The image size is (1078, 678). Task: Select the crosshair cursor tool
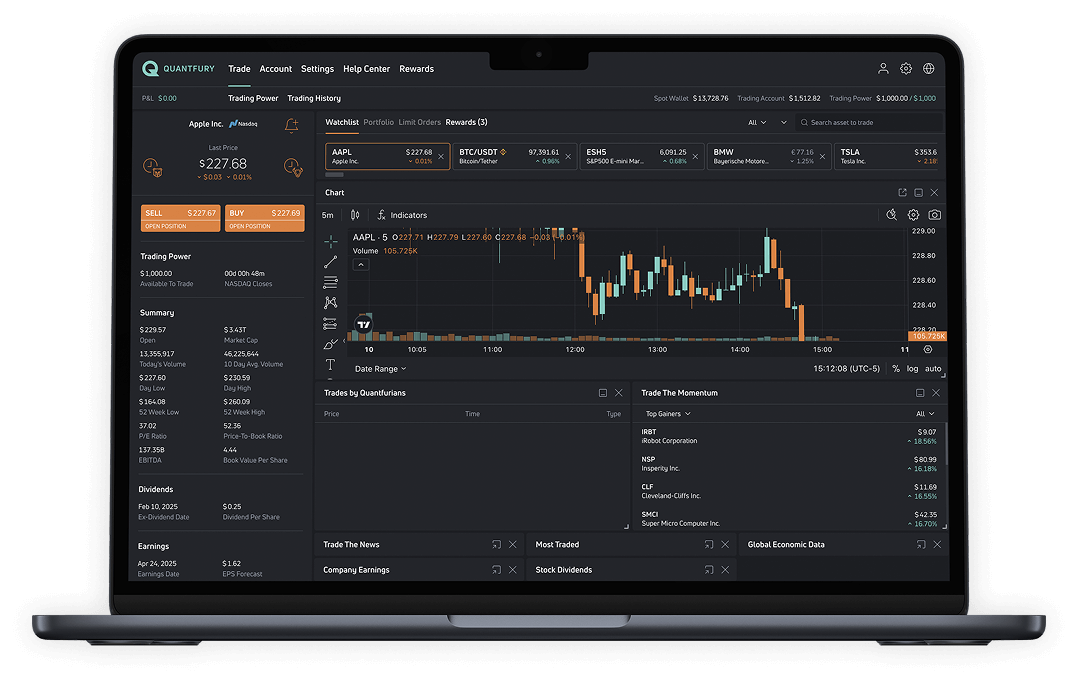(x=331, y=241)
